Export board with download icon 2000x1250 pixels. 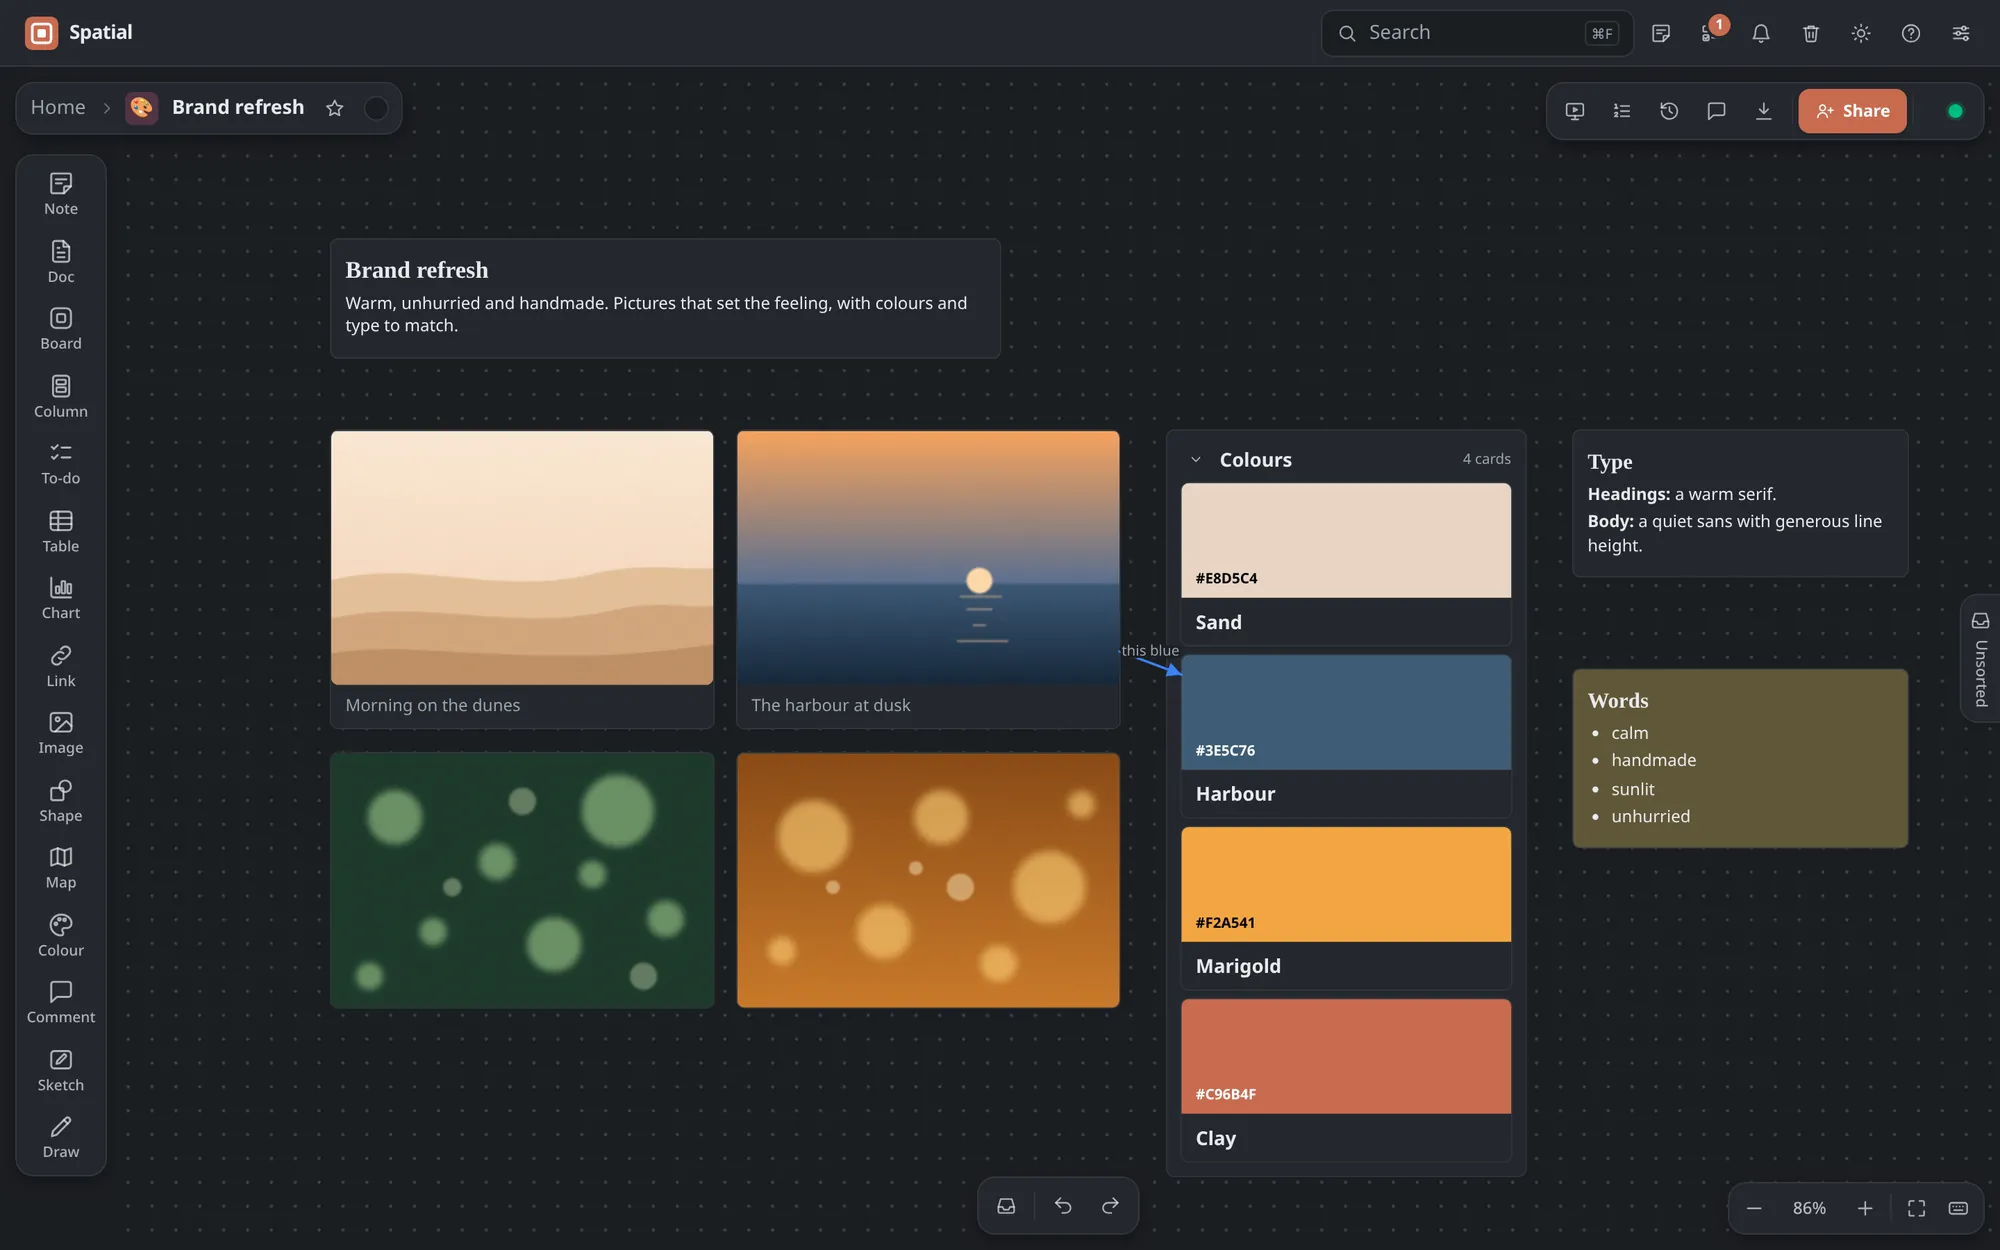pyautogui.click(x=1764, y=111)
